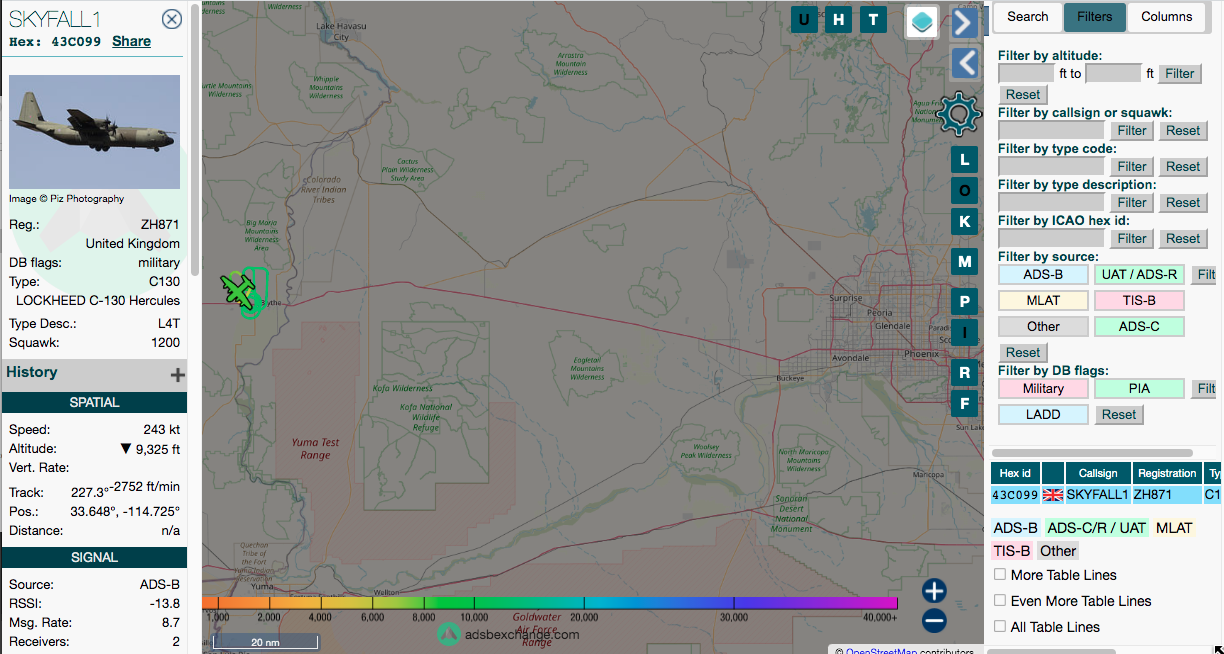Switch to the Filters tab
The height and width of the screenshot is (654, 1224).
click(1094, 17)
